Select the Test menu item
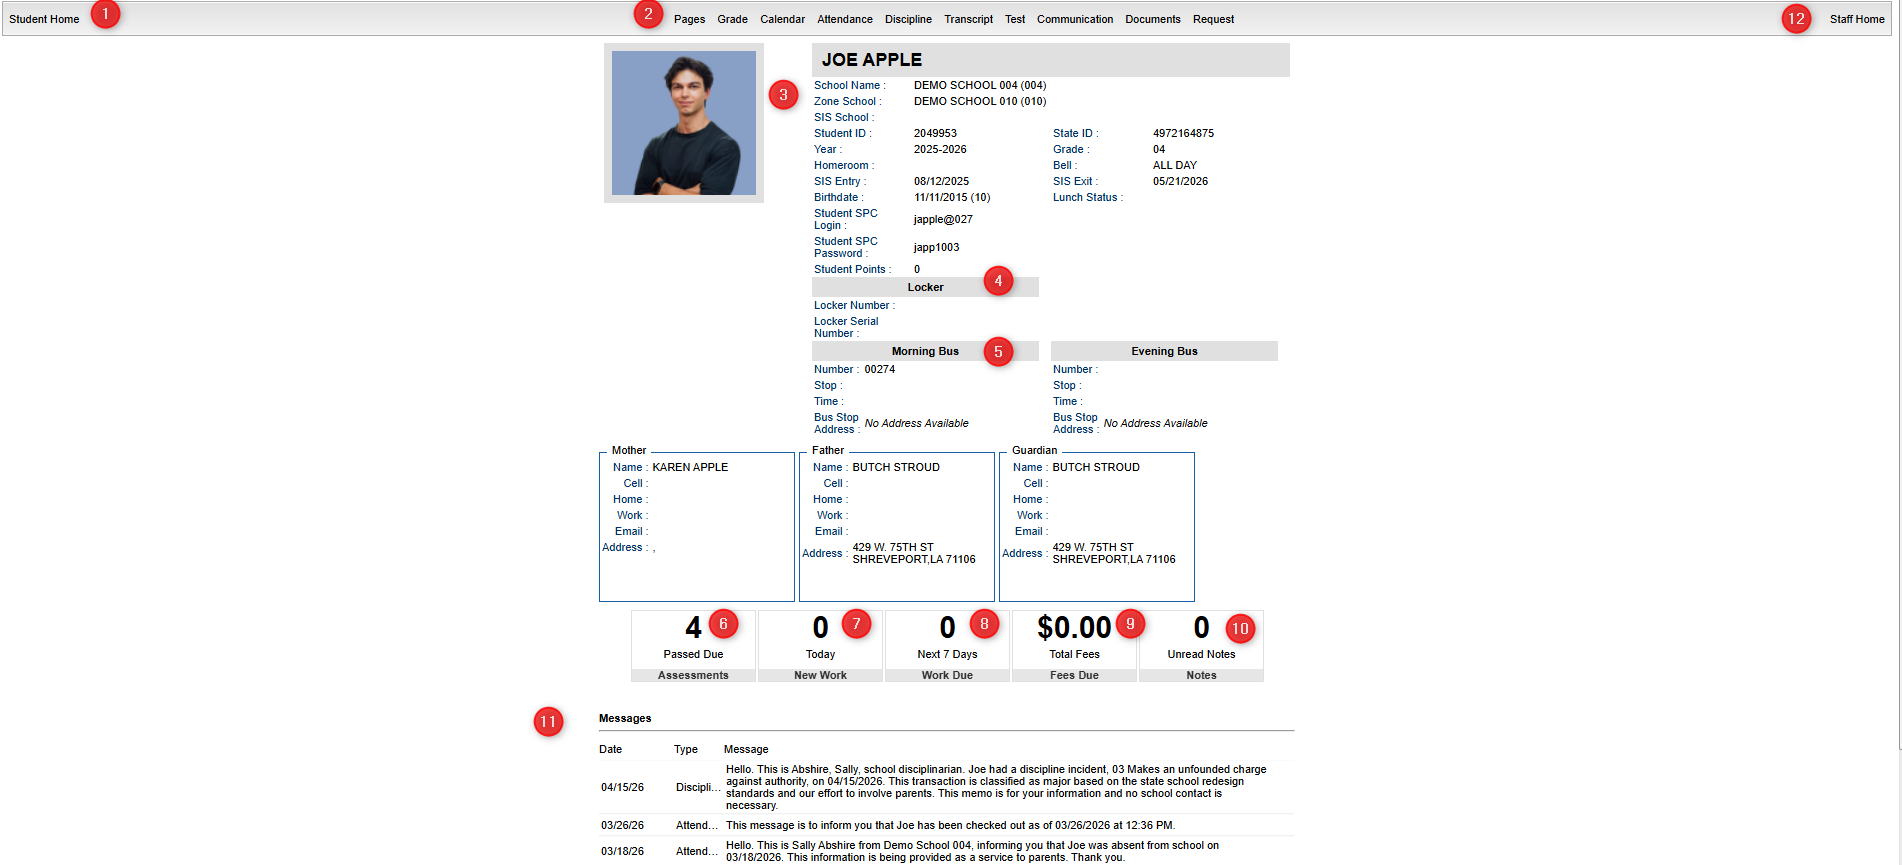The image size is (1902, 865). pyautogui.click(x=1015, y=19)
